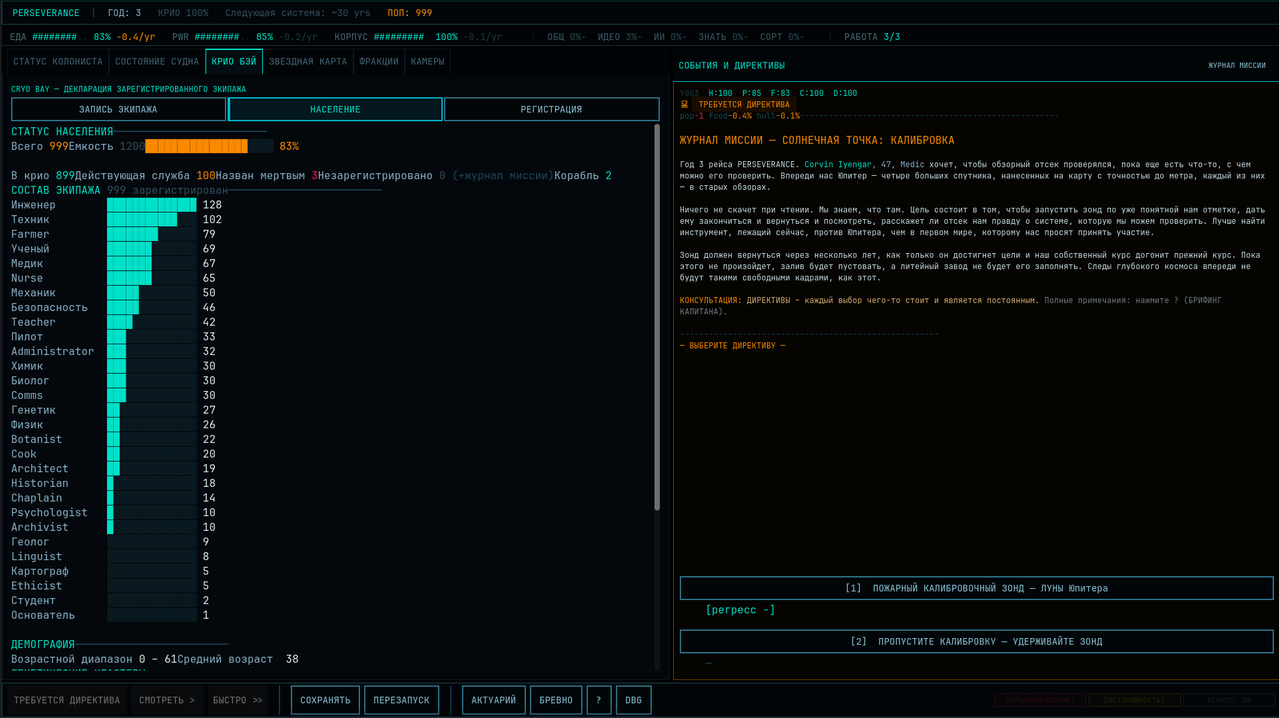Select the Teacher crew row

pyautogui.click(x=116, y=322)
